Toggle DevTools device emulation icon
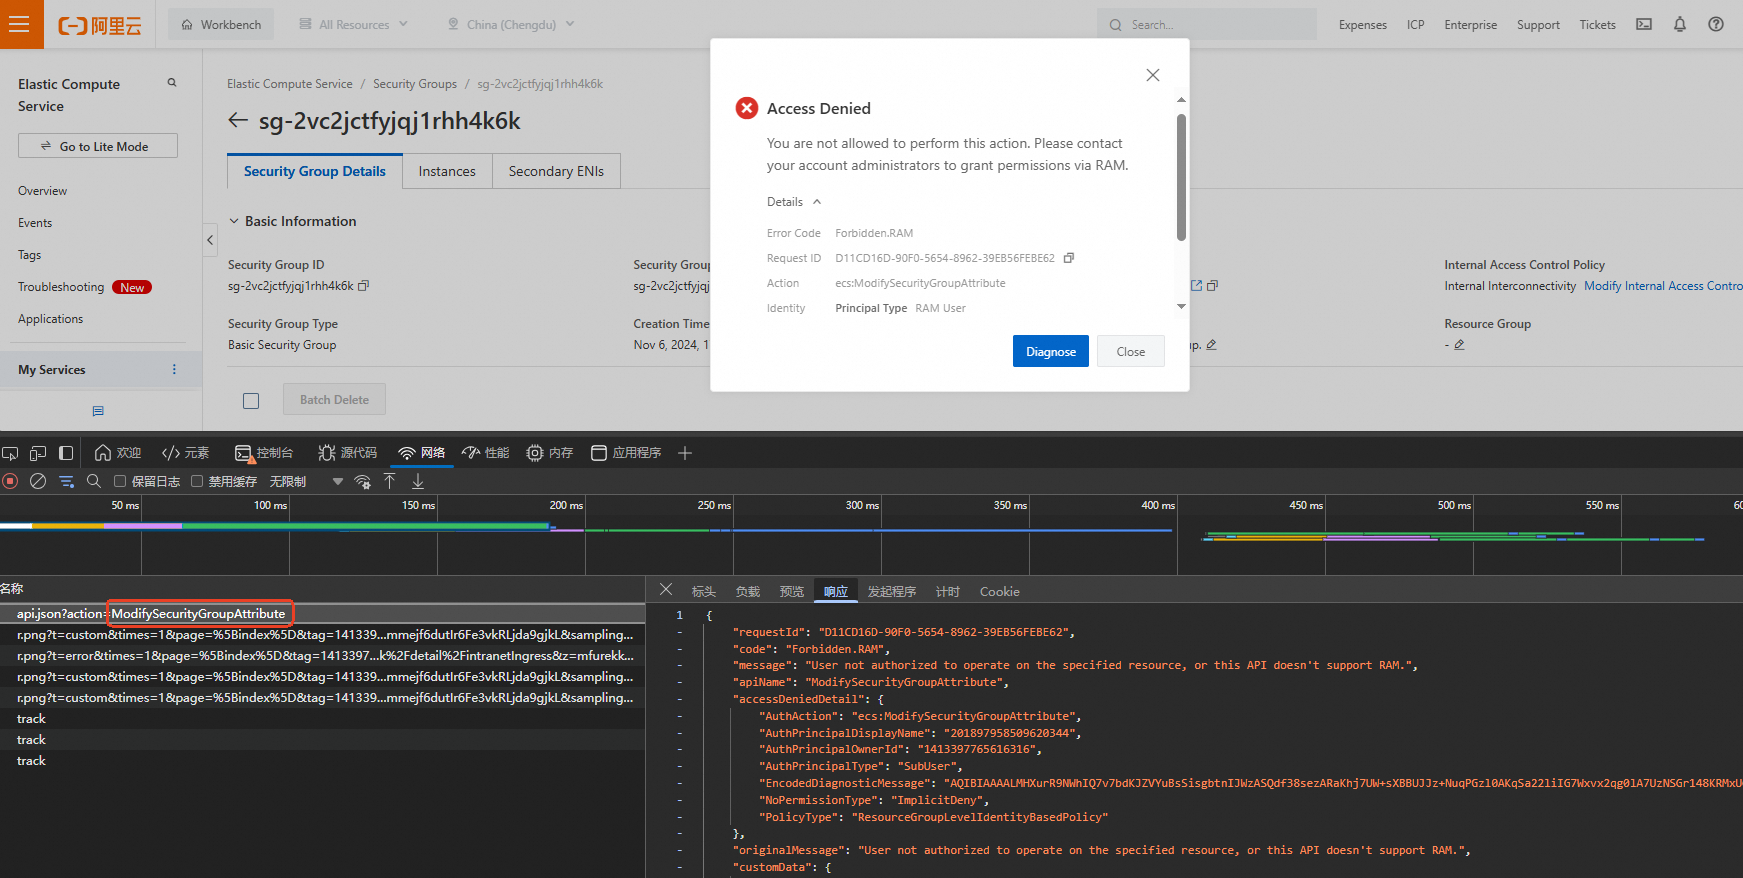Screen dimensions: 1743x878 coord(38,453)
